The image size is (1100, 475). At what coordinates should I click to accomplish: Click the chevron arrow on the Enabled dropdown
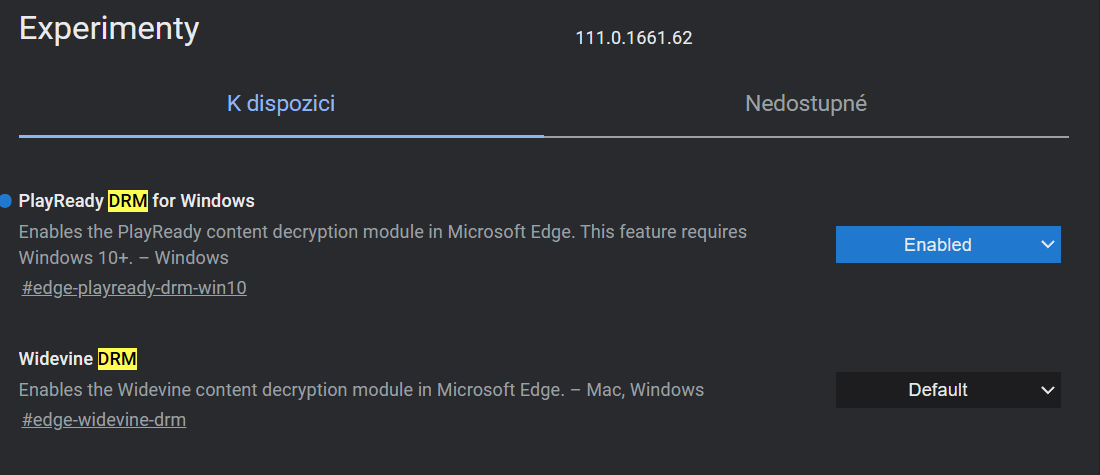click(1047, 244)
